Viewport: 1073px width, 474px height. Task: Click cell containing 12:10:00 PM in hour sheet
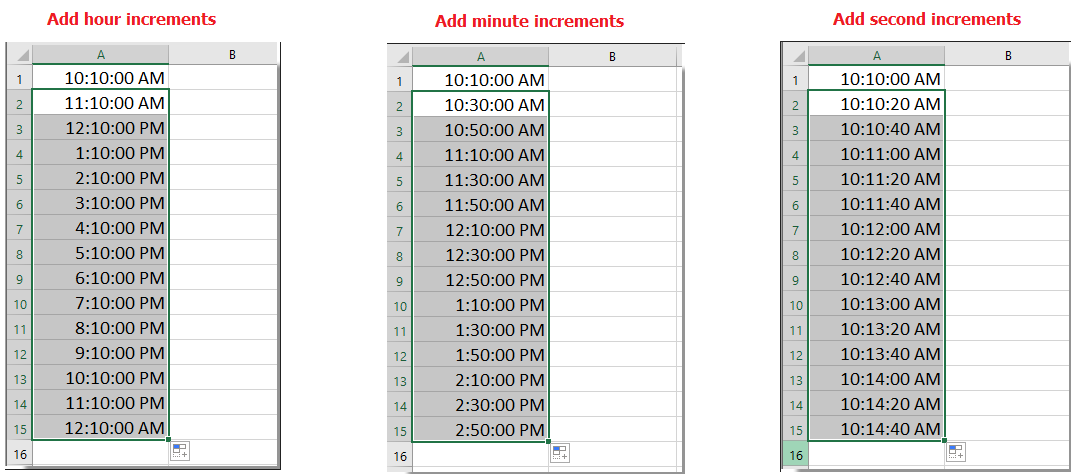coord(101,128)
